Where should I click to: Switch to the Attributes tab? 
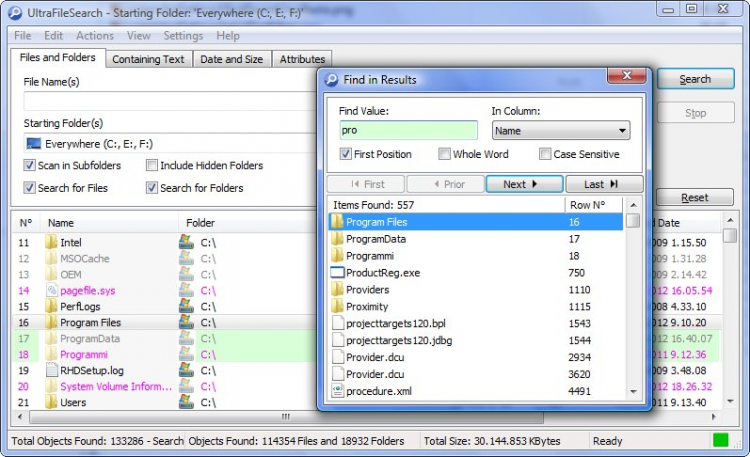pos(302,59)
